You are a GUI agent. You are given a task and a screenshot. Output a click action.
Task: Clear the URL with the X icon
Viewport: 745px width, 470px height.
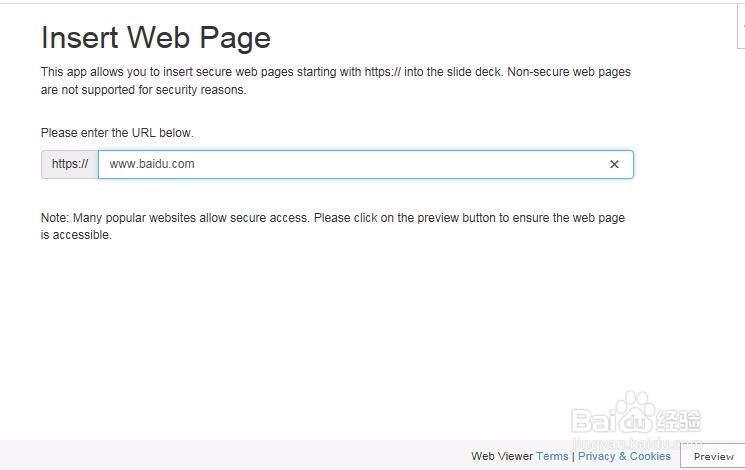click(614, 164)
